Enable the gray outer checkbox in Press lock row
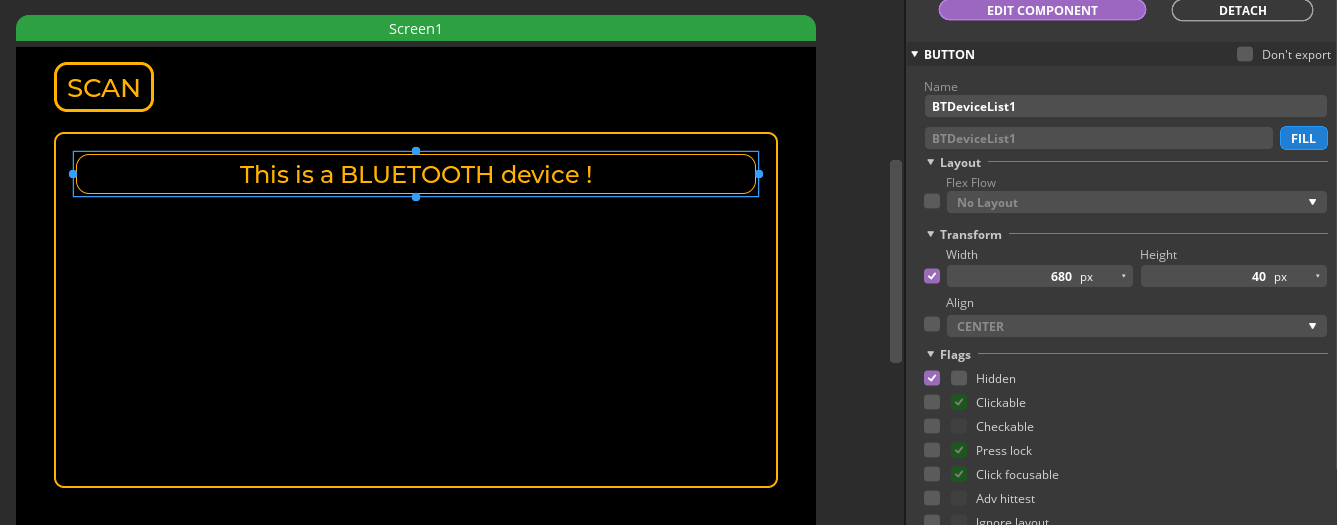The image size is (1337, 525). [x=932, y=450]
